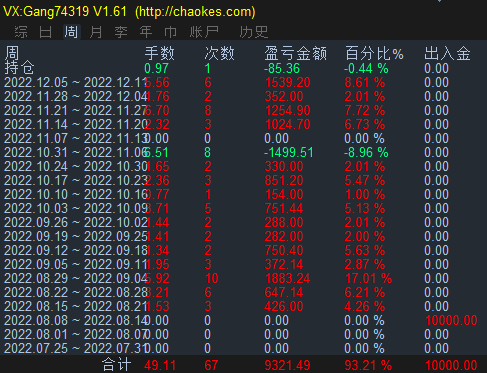This screenshot has height=373, width=487.
Task: Select the 持仓 position row label
Action: [19, 68]
